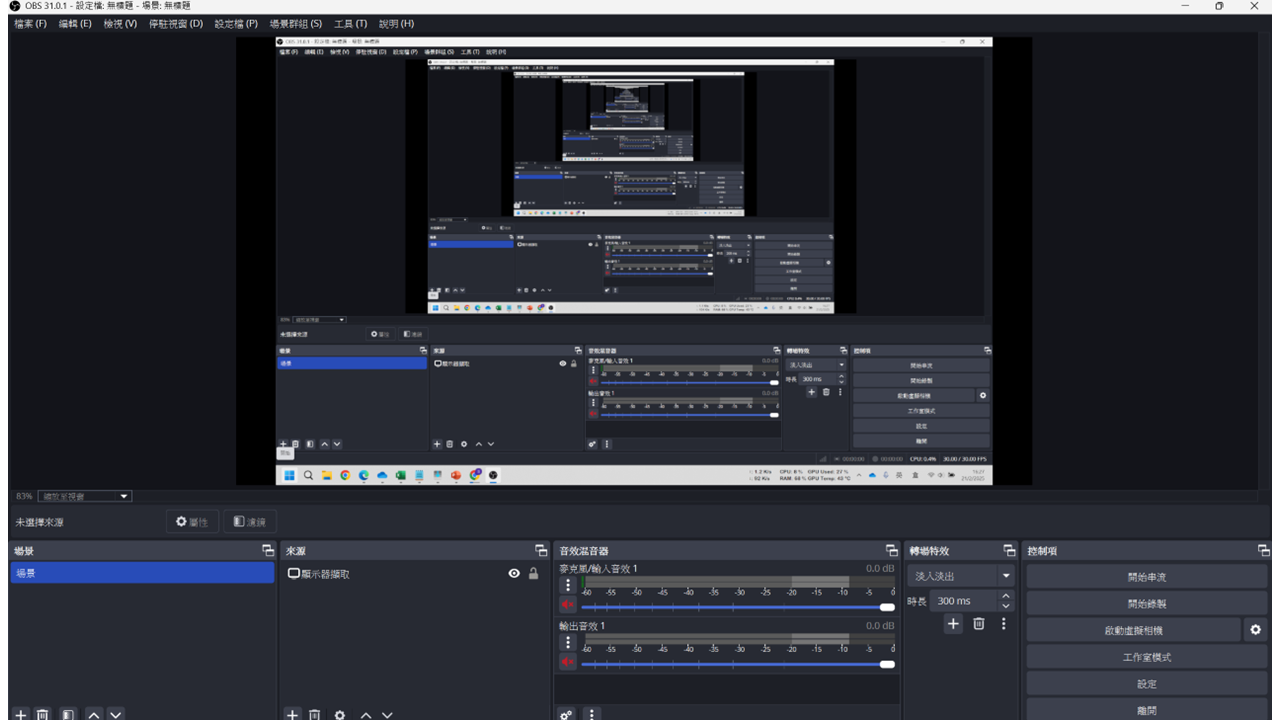Open source properties via the gear icon

click(x=340, y=714)
